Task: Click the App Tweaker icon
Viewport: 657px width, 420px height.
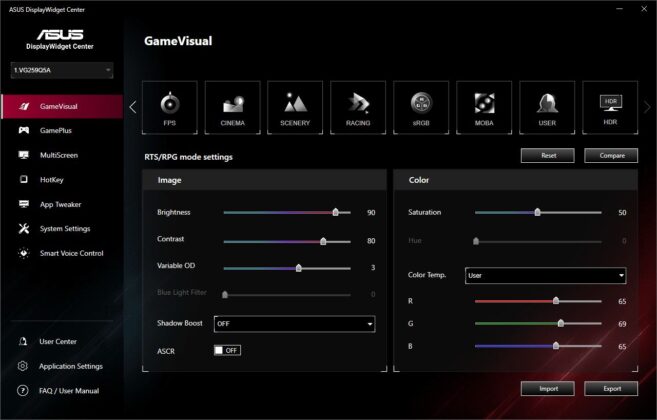Action: (24, 204)
